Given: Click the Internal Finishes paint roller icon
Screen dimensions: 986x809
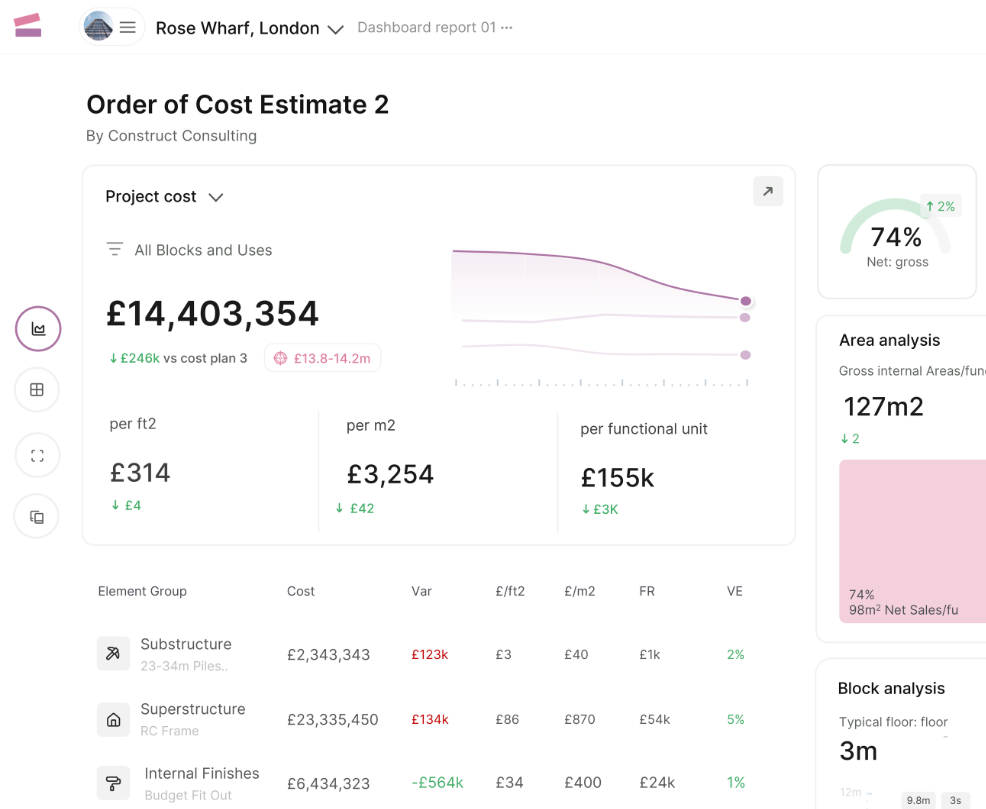Looking at the screenshot, I should click(113, 783).
